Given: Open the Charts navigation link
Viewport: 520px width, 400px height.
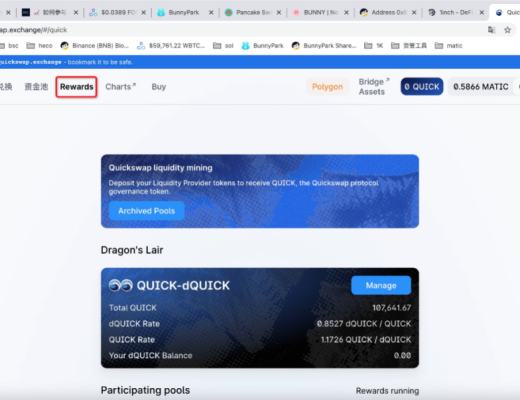Looking at the screenshot, I should [120, 87].
